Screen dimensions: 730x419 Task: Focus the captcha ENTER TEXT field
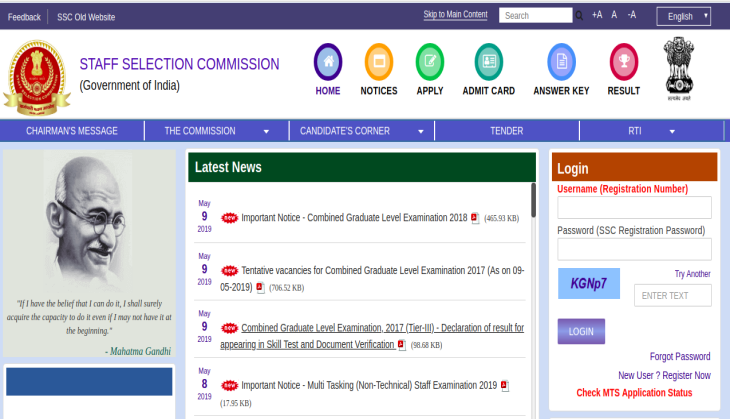pos(672,296)
